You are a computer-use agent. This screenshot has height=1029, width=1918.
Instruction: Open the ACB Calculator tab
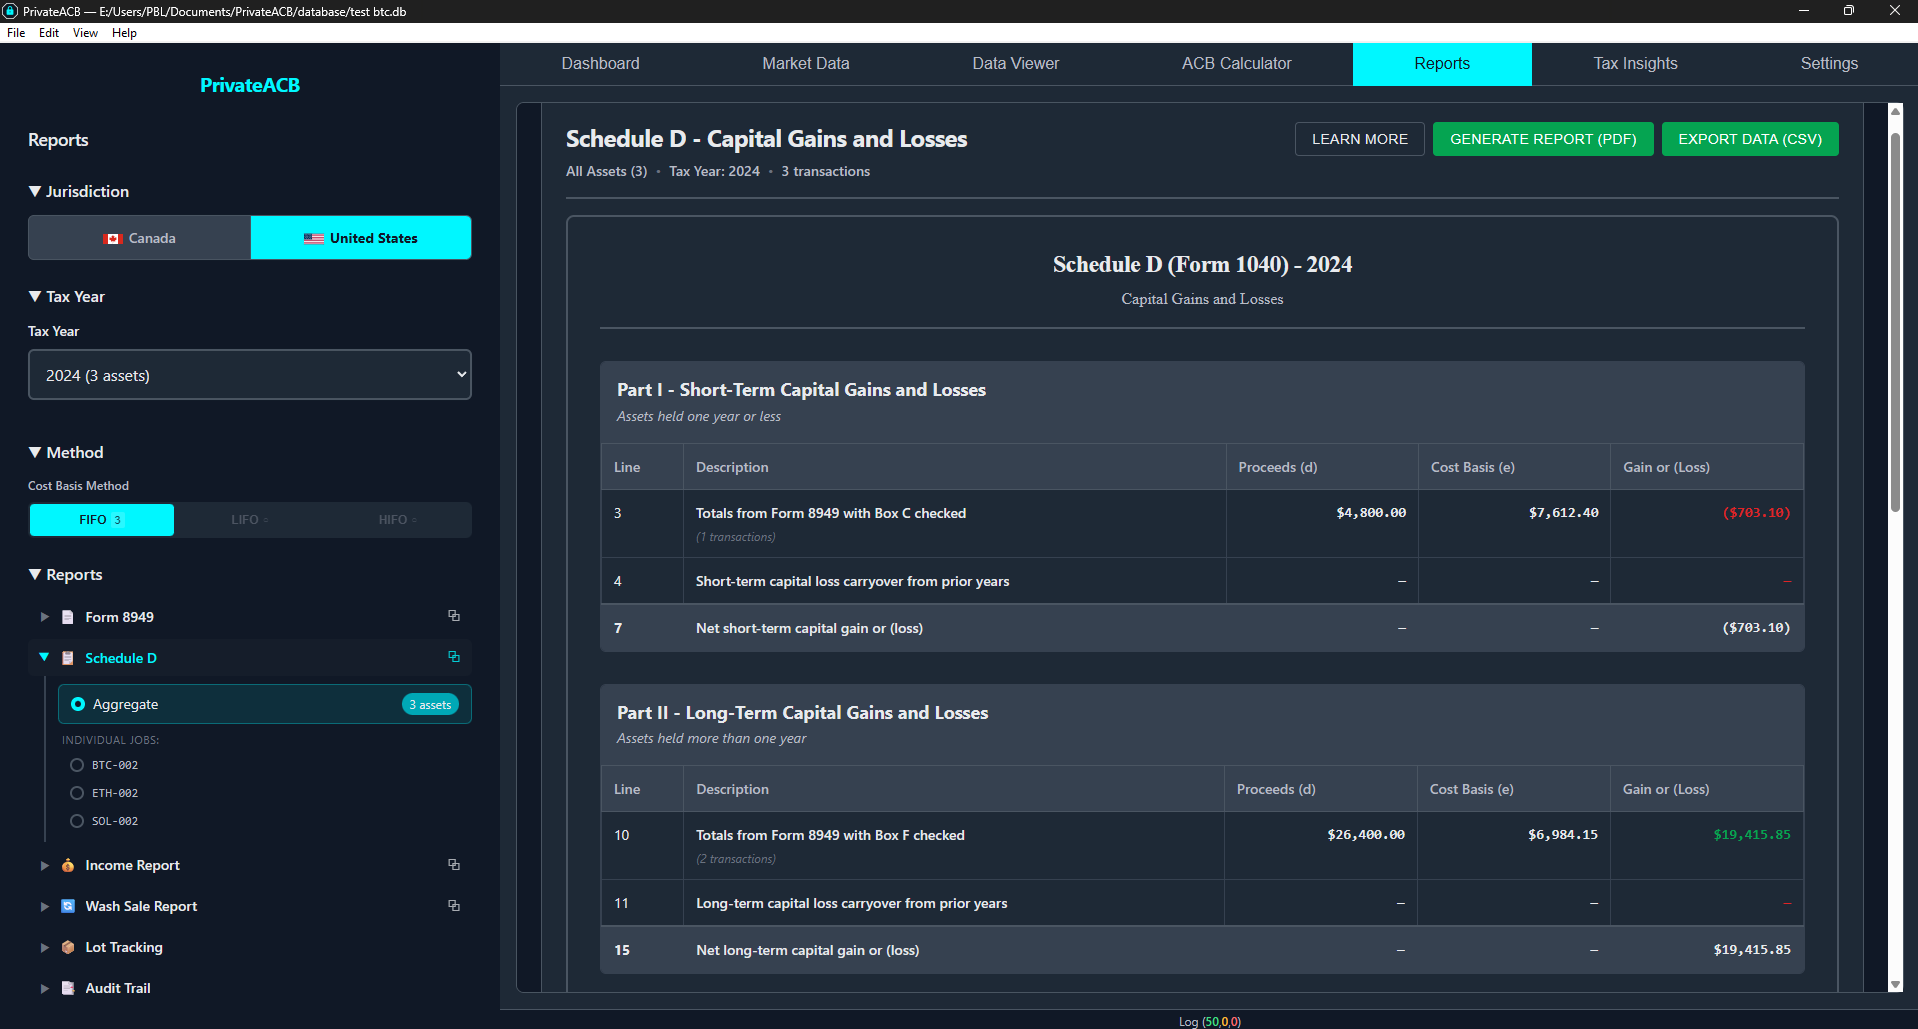(1236, 64)
